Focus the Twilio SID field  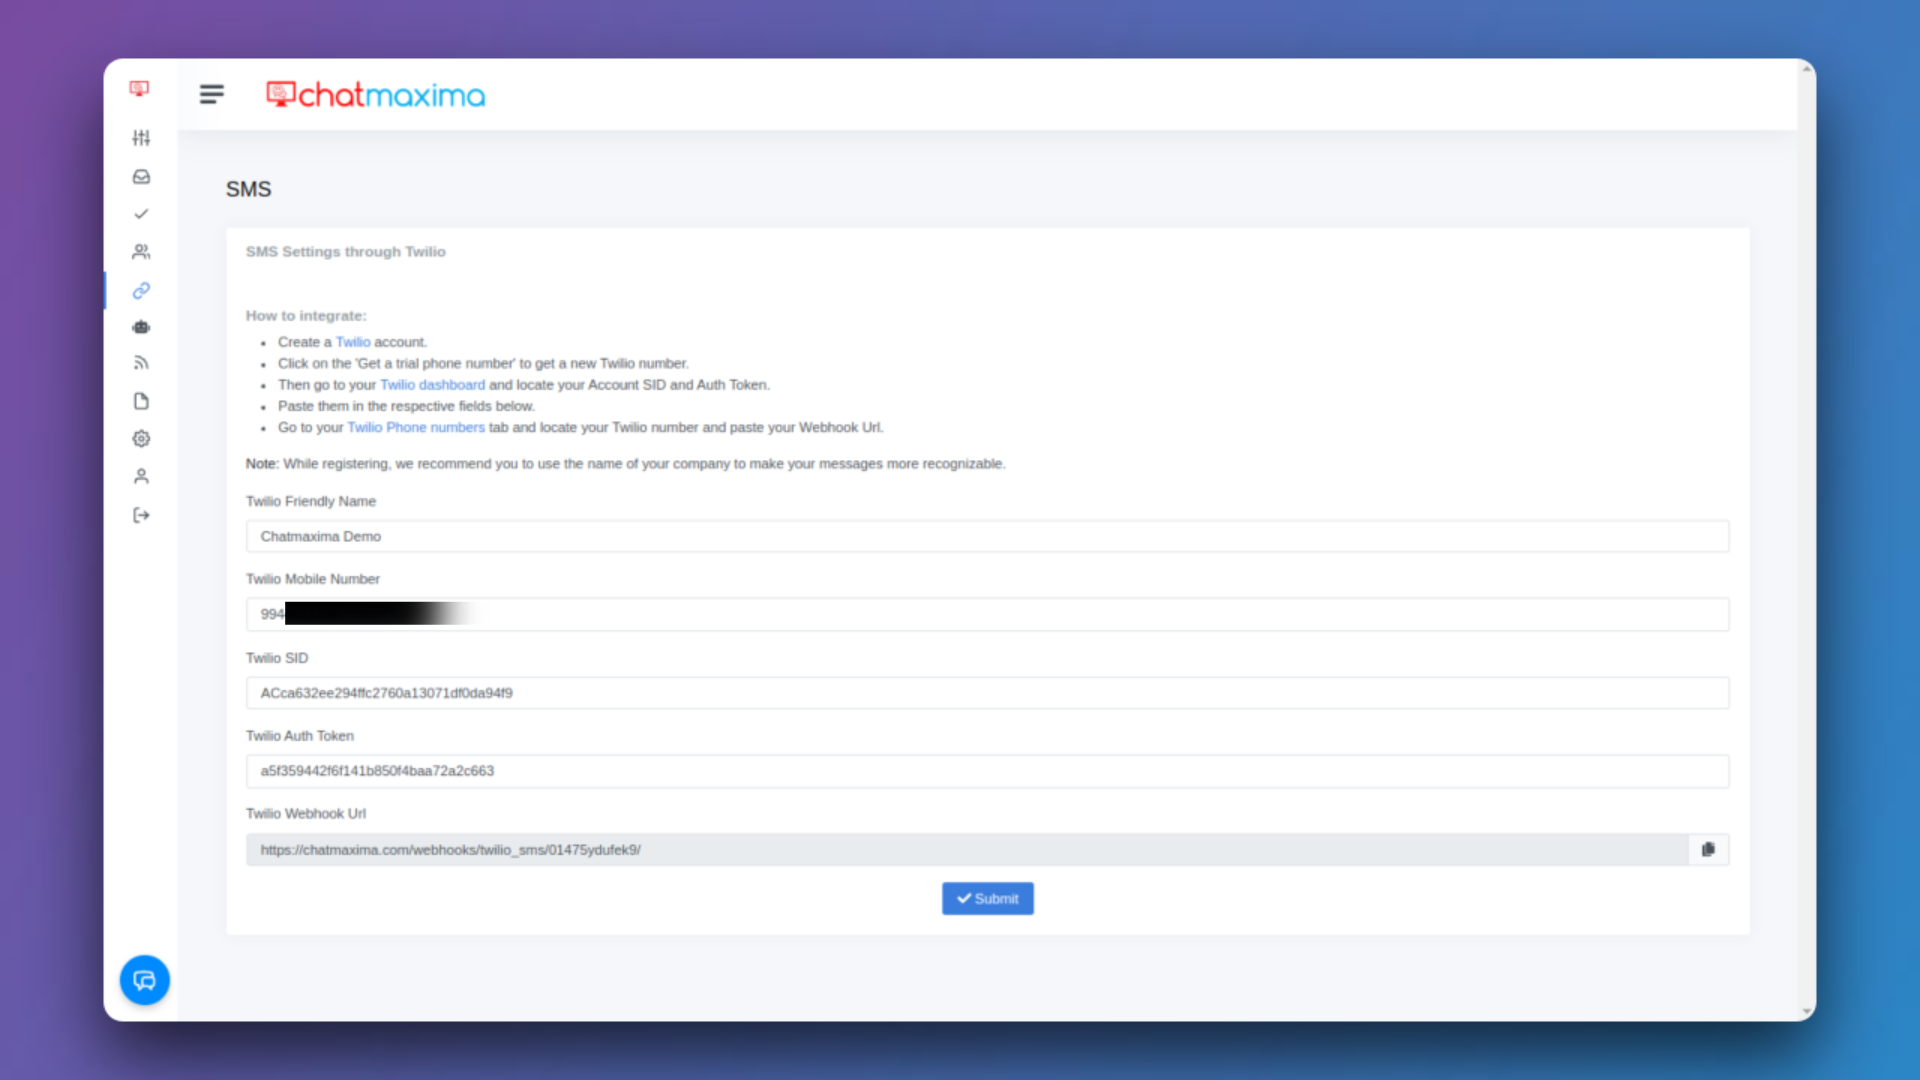987,693
